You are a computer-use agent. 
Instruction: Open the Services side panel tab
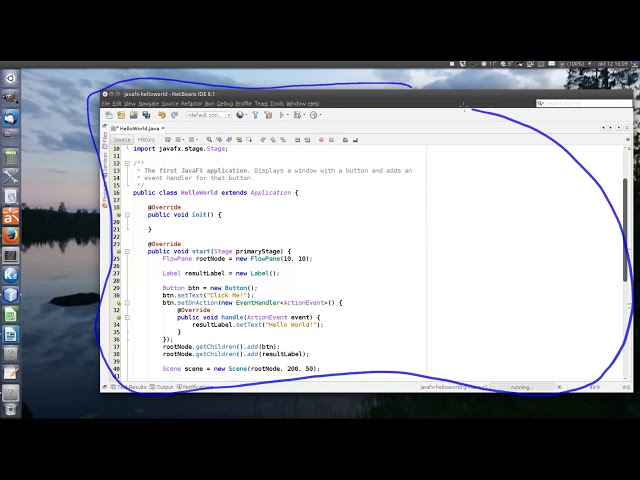(105, 164)
